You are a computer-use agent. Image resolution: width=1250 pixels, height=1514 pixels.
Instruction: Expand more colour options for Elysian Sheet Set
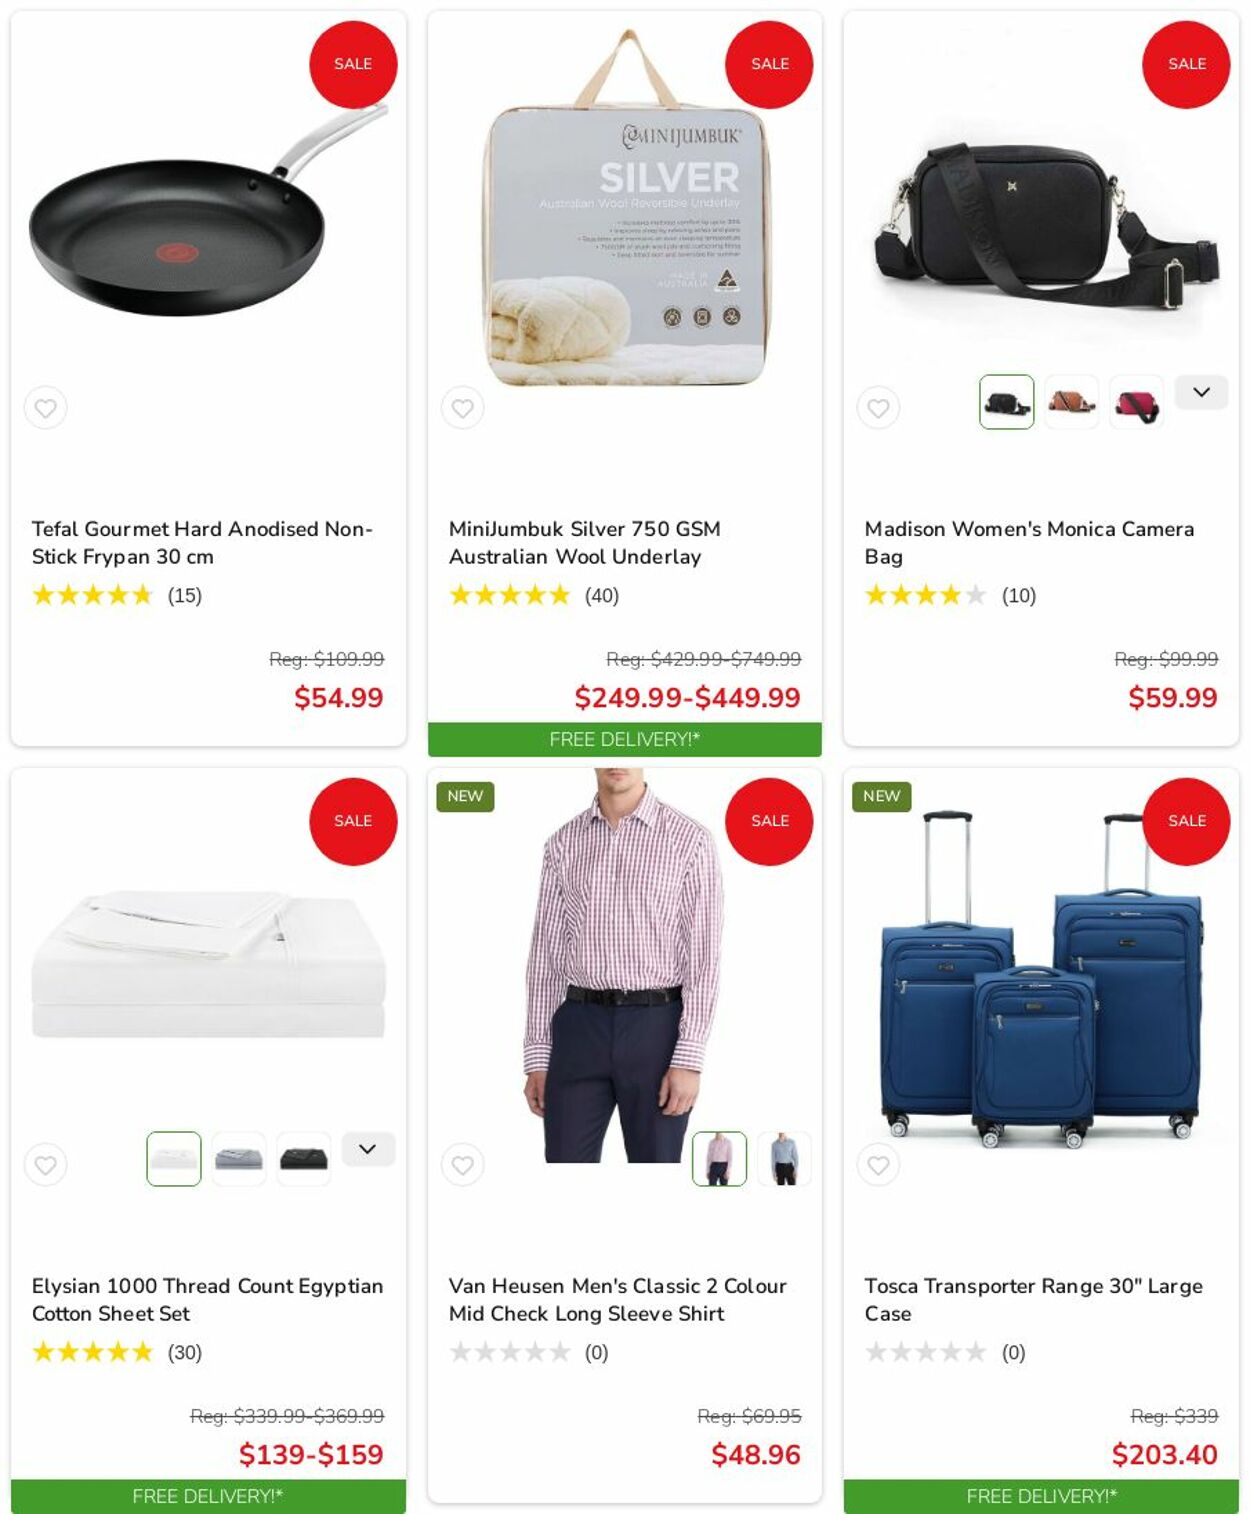point(368,1149)
